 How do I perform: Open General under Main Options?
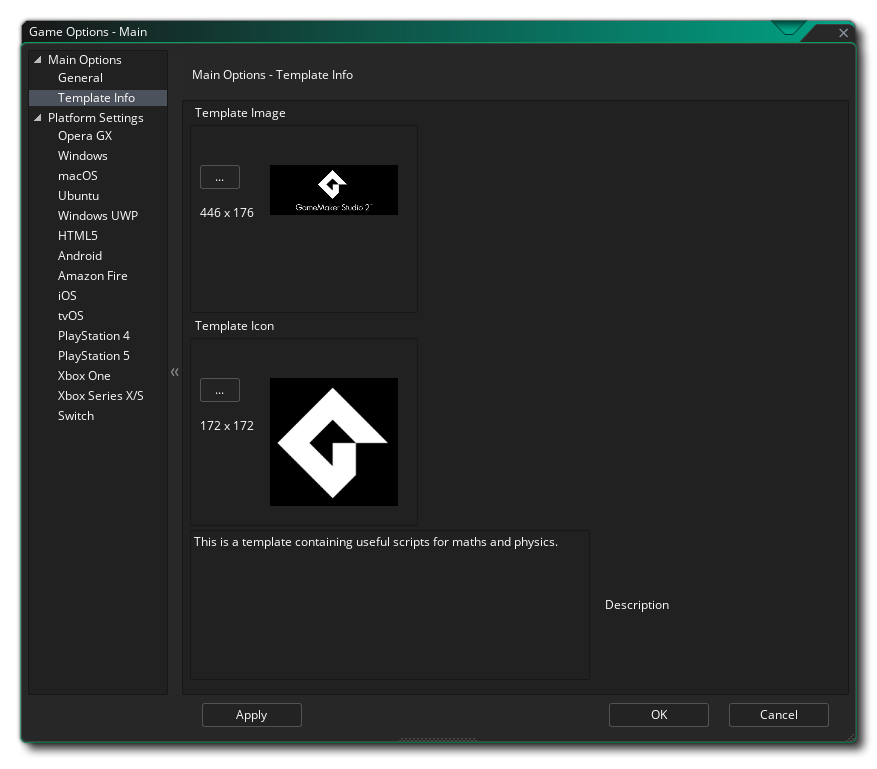pyautogui.click(x=81, y=78)
